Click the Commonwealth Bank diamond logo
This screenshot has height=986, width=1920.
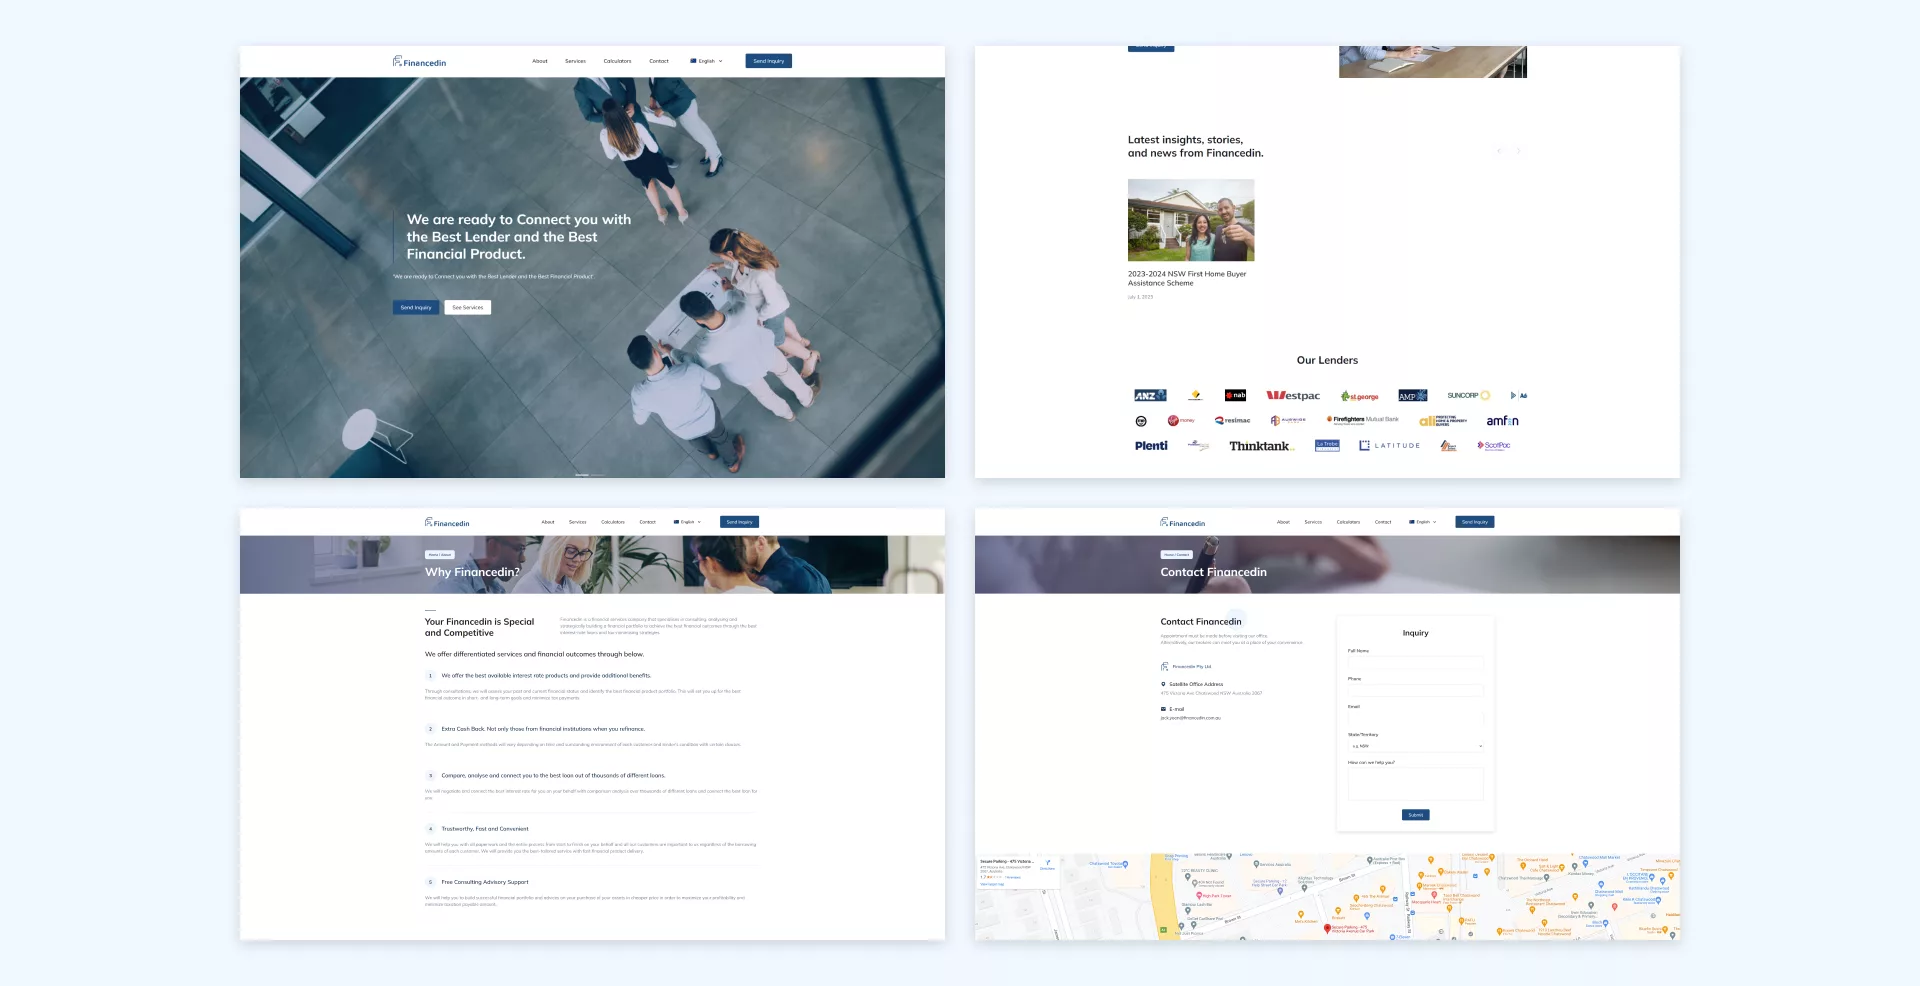1194,395
